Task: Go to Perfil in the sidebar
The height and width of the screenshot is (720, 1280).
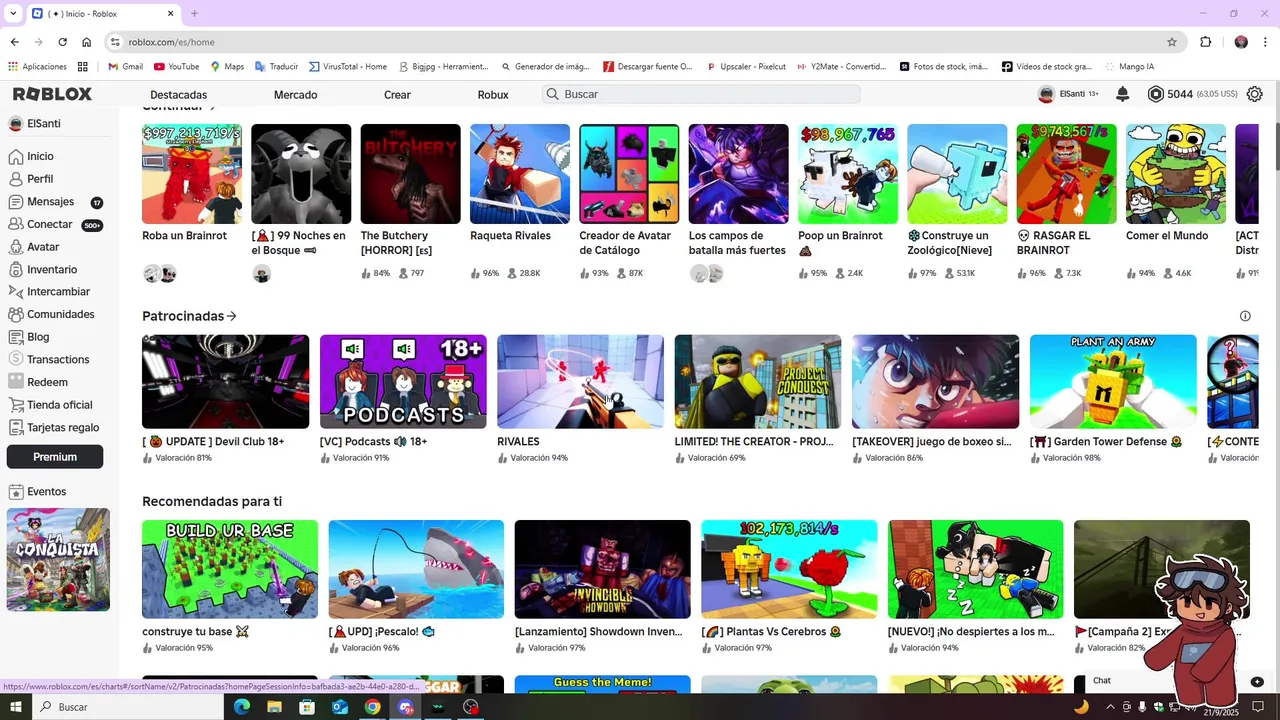Action: (40, 179)
